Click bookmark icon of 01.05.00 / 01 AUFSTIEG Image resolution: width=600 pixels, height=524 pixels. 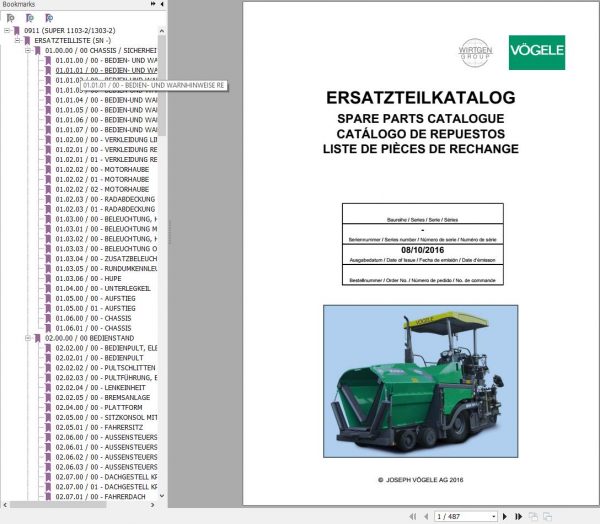48,308
